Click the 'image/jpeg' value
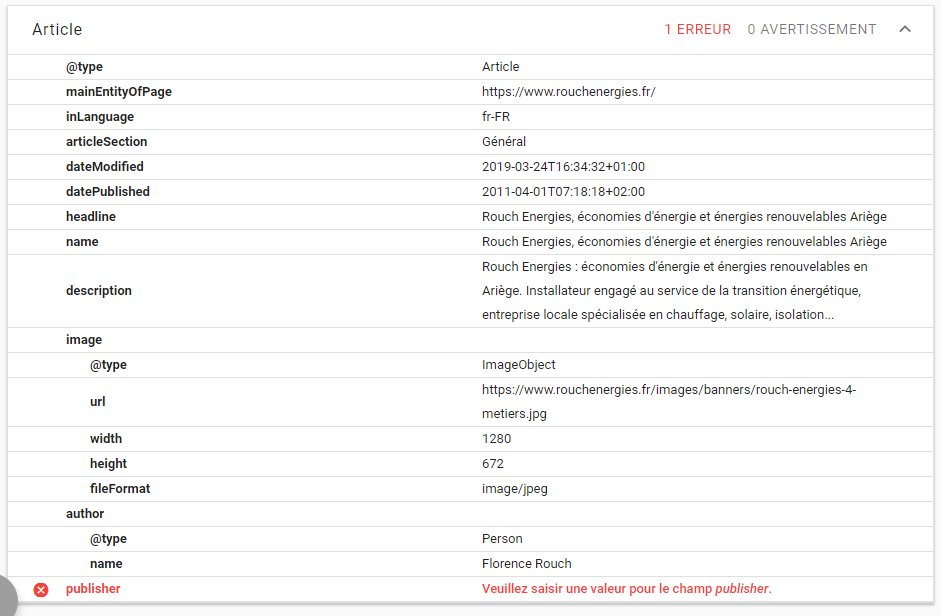The width and height of the screenshot is (941, 616). pyautogui.click(x=514, y=489)
